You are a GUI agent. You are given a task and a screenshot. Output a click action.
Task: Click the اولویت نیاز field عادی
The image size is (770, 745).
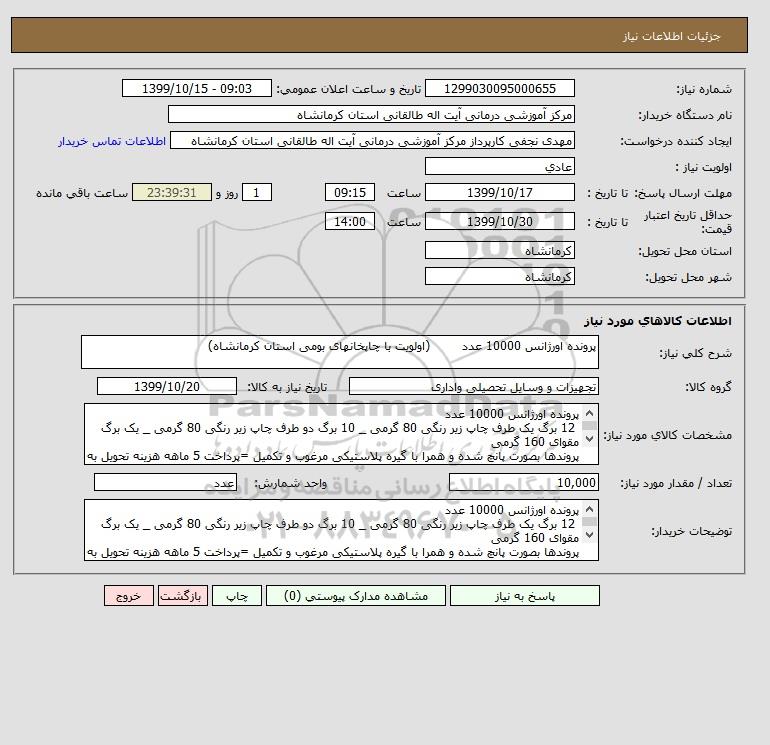(499, 166)
